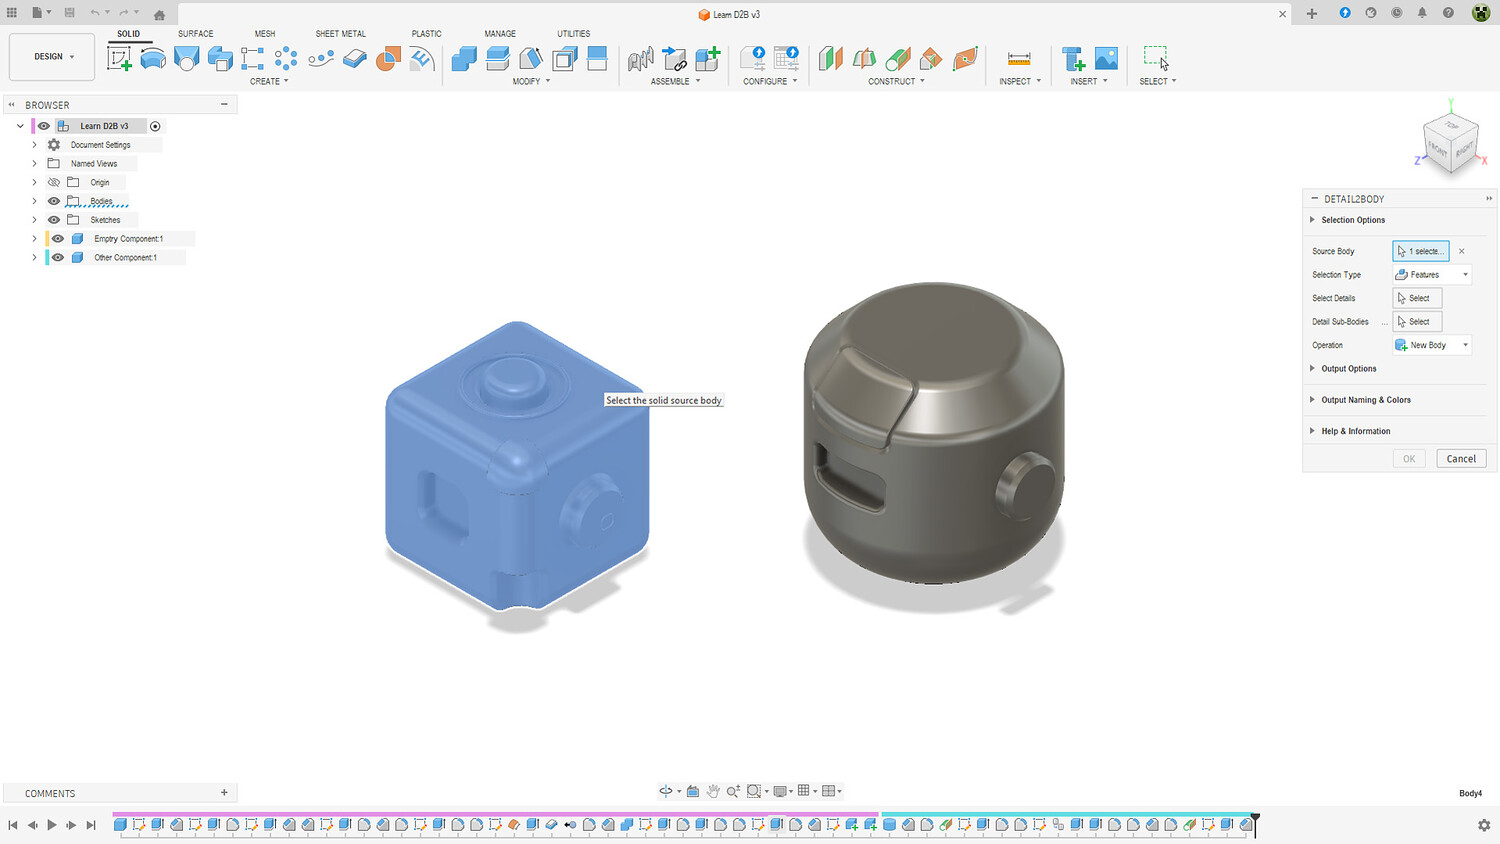Open the Design workspace dropdown
The width and height of the screenshot is (1500, 844).
tap(52, 57)
